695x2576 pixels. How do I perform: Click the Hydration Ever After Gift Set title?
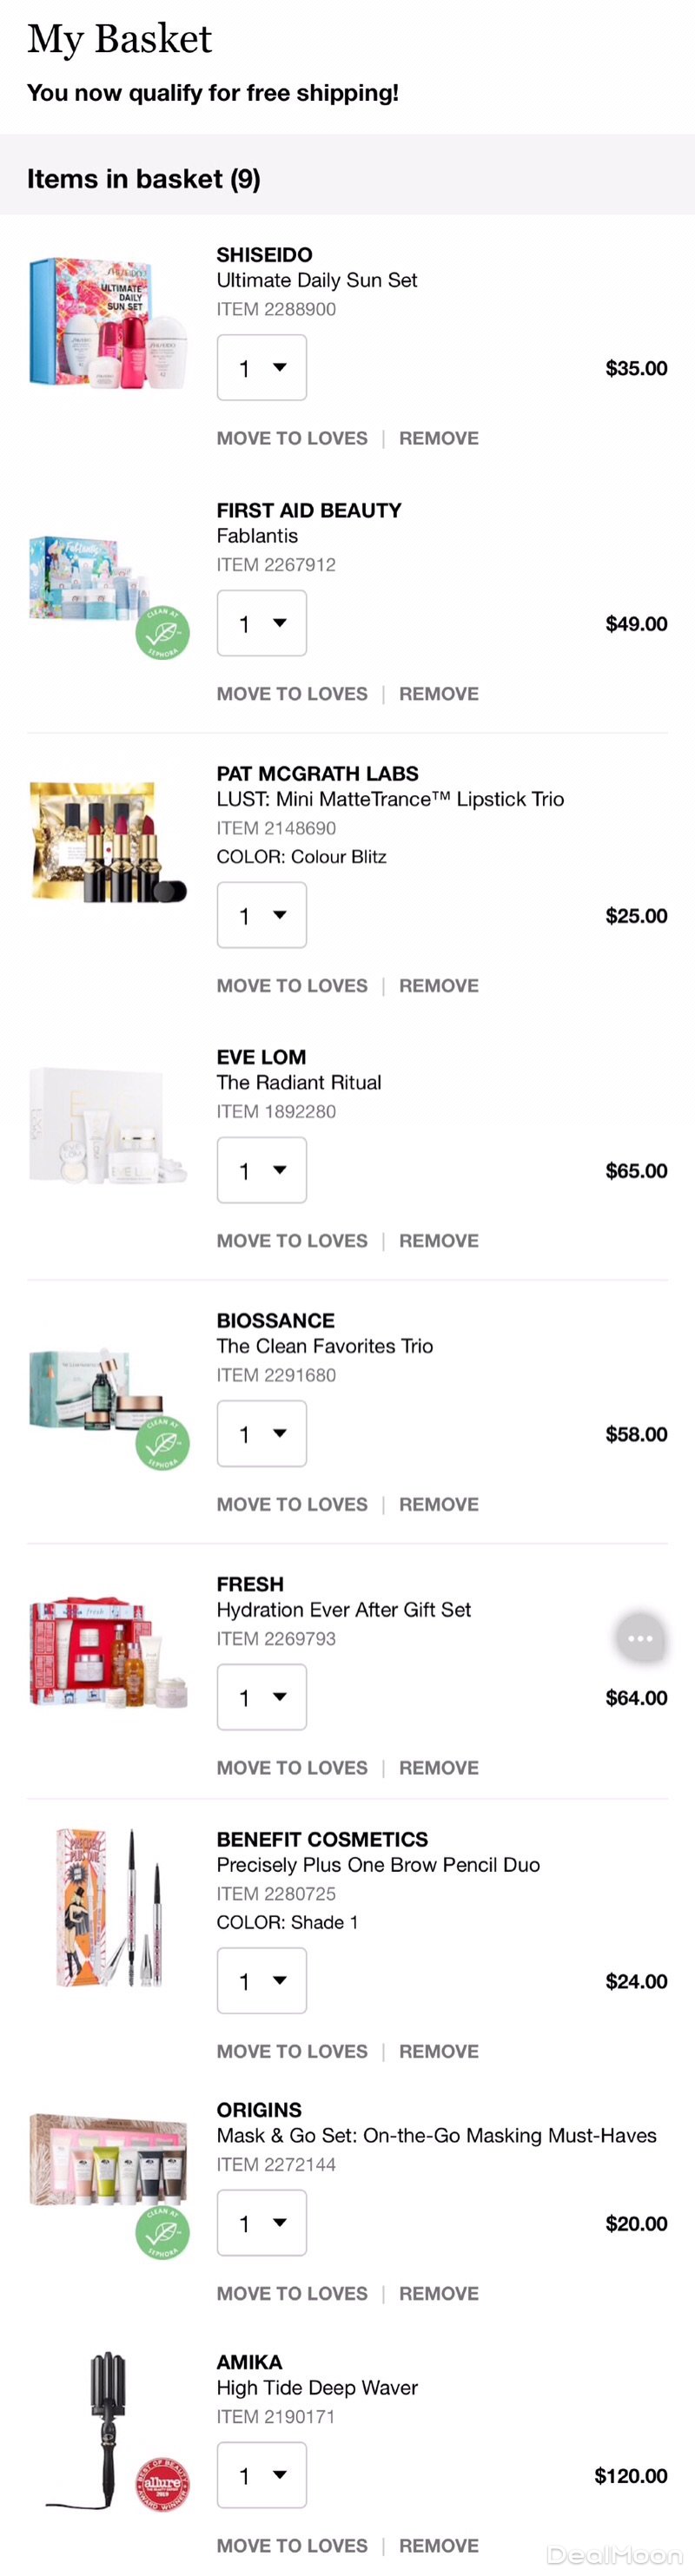(x=343, y=1609)
